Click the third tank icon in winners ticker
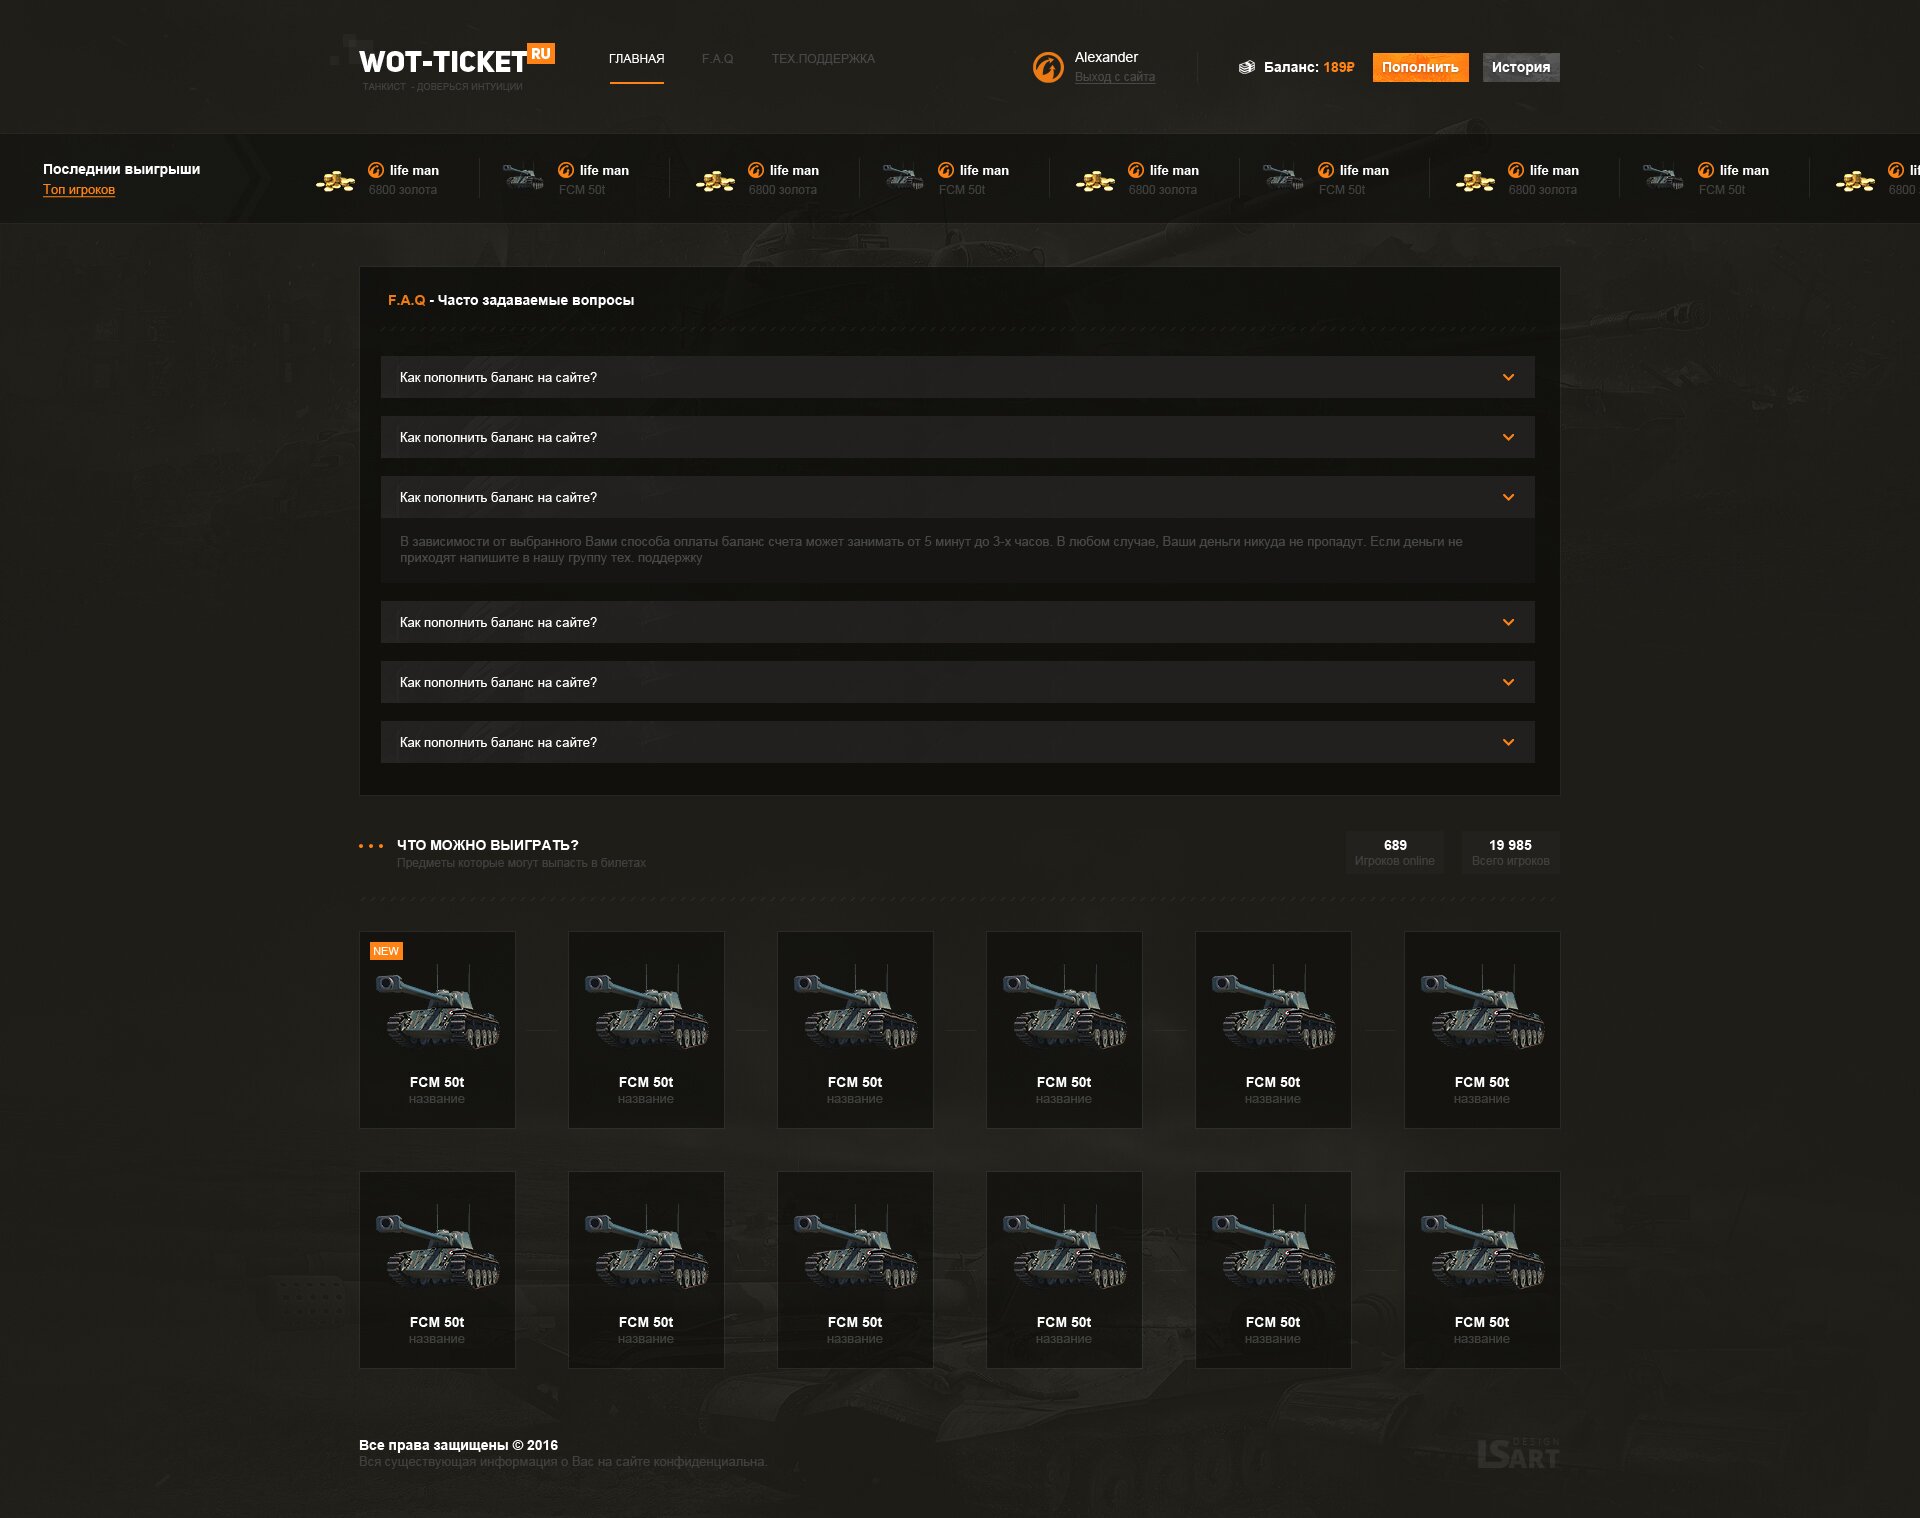The height and width of the screenshot is (1518, 1920). pyautogui.click(x=1283, y=178)
